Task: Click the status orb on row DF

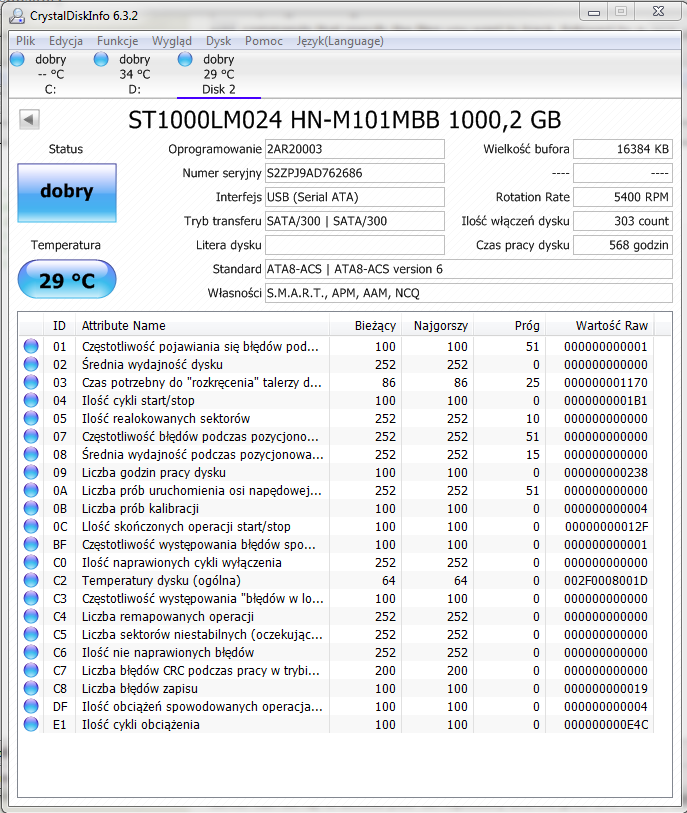Action: click(31, 706)
